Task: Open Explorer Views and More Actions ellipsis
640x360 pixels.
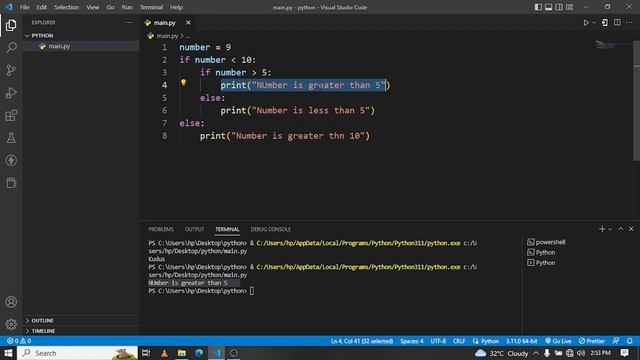Action: 129,22
